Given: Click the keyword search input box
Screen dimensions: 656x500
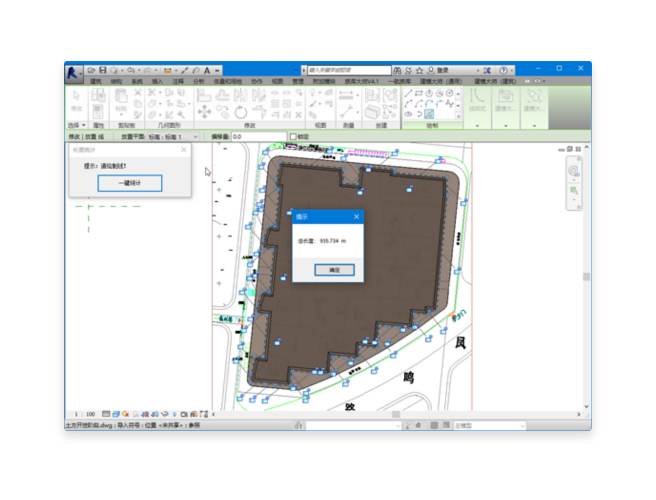Looking at the screenshot, I should (x=349, y=70).
